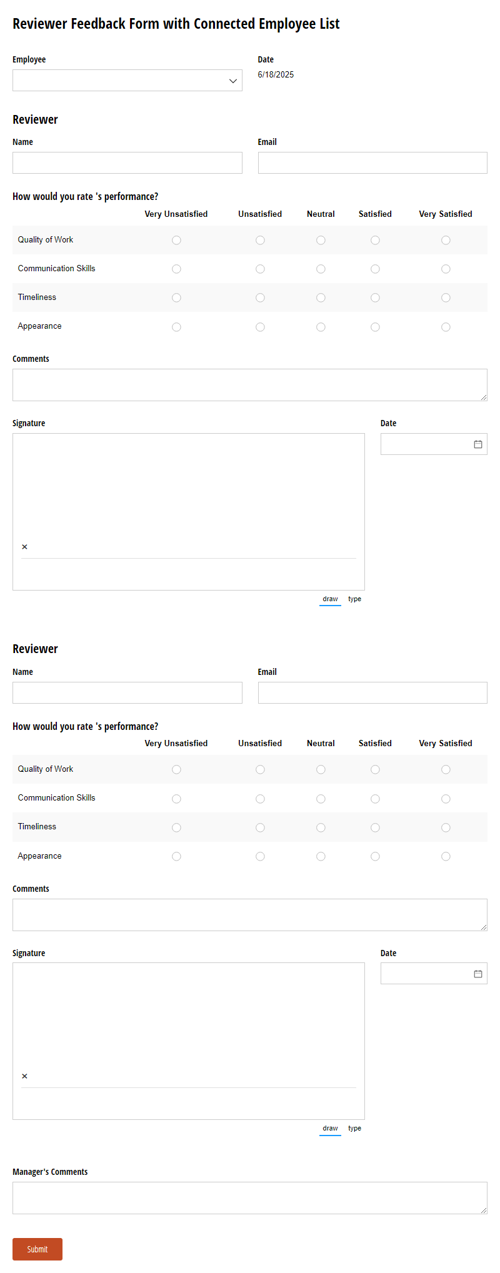Focus the second reviewer Email field
This screenshot has height=1273, width=500.
pyautogui.click(x=373, y=692)
